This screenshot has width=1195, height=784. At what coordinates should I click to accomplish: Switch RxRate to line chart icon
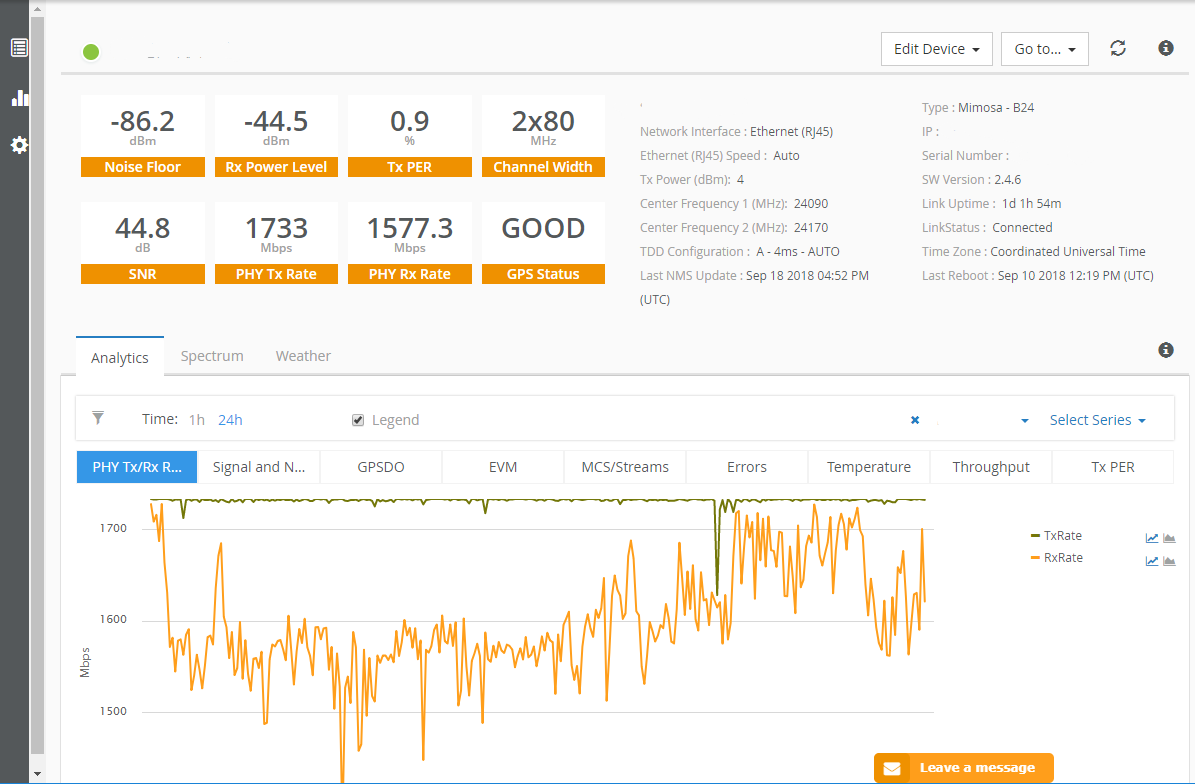(x=1152, y=561)
